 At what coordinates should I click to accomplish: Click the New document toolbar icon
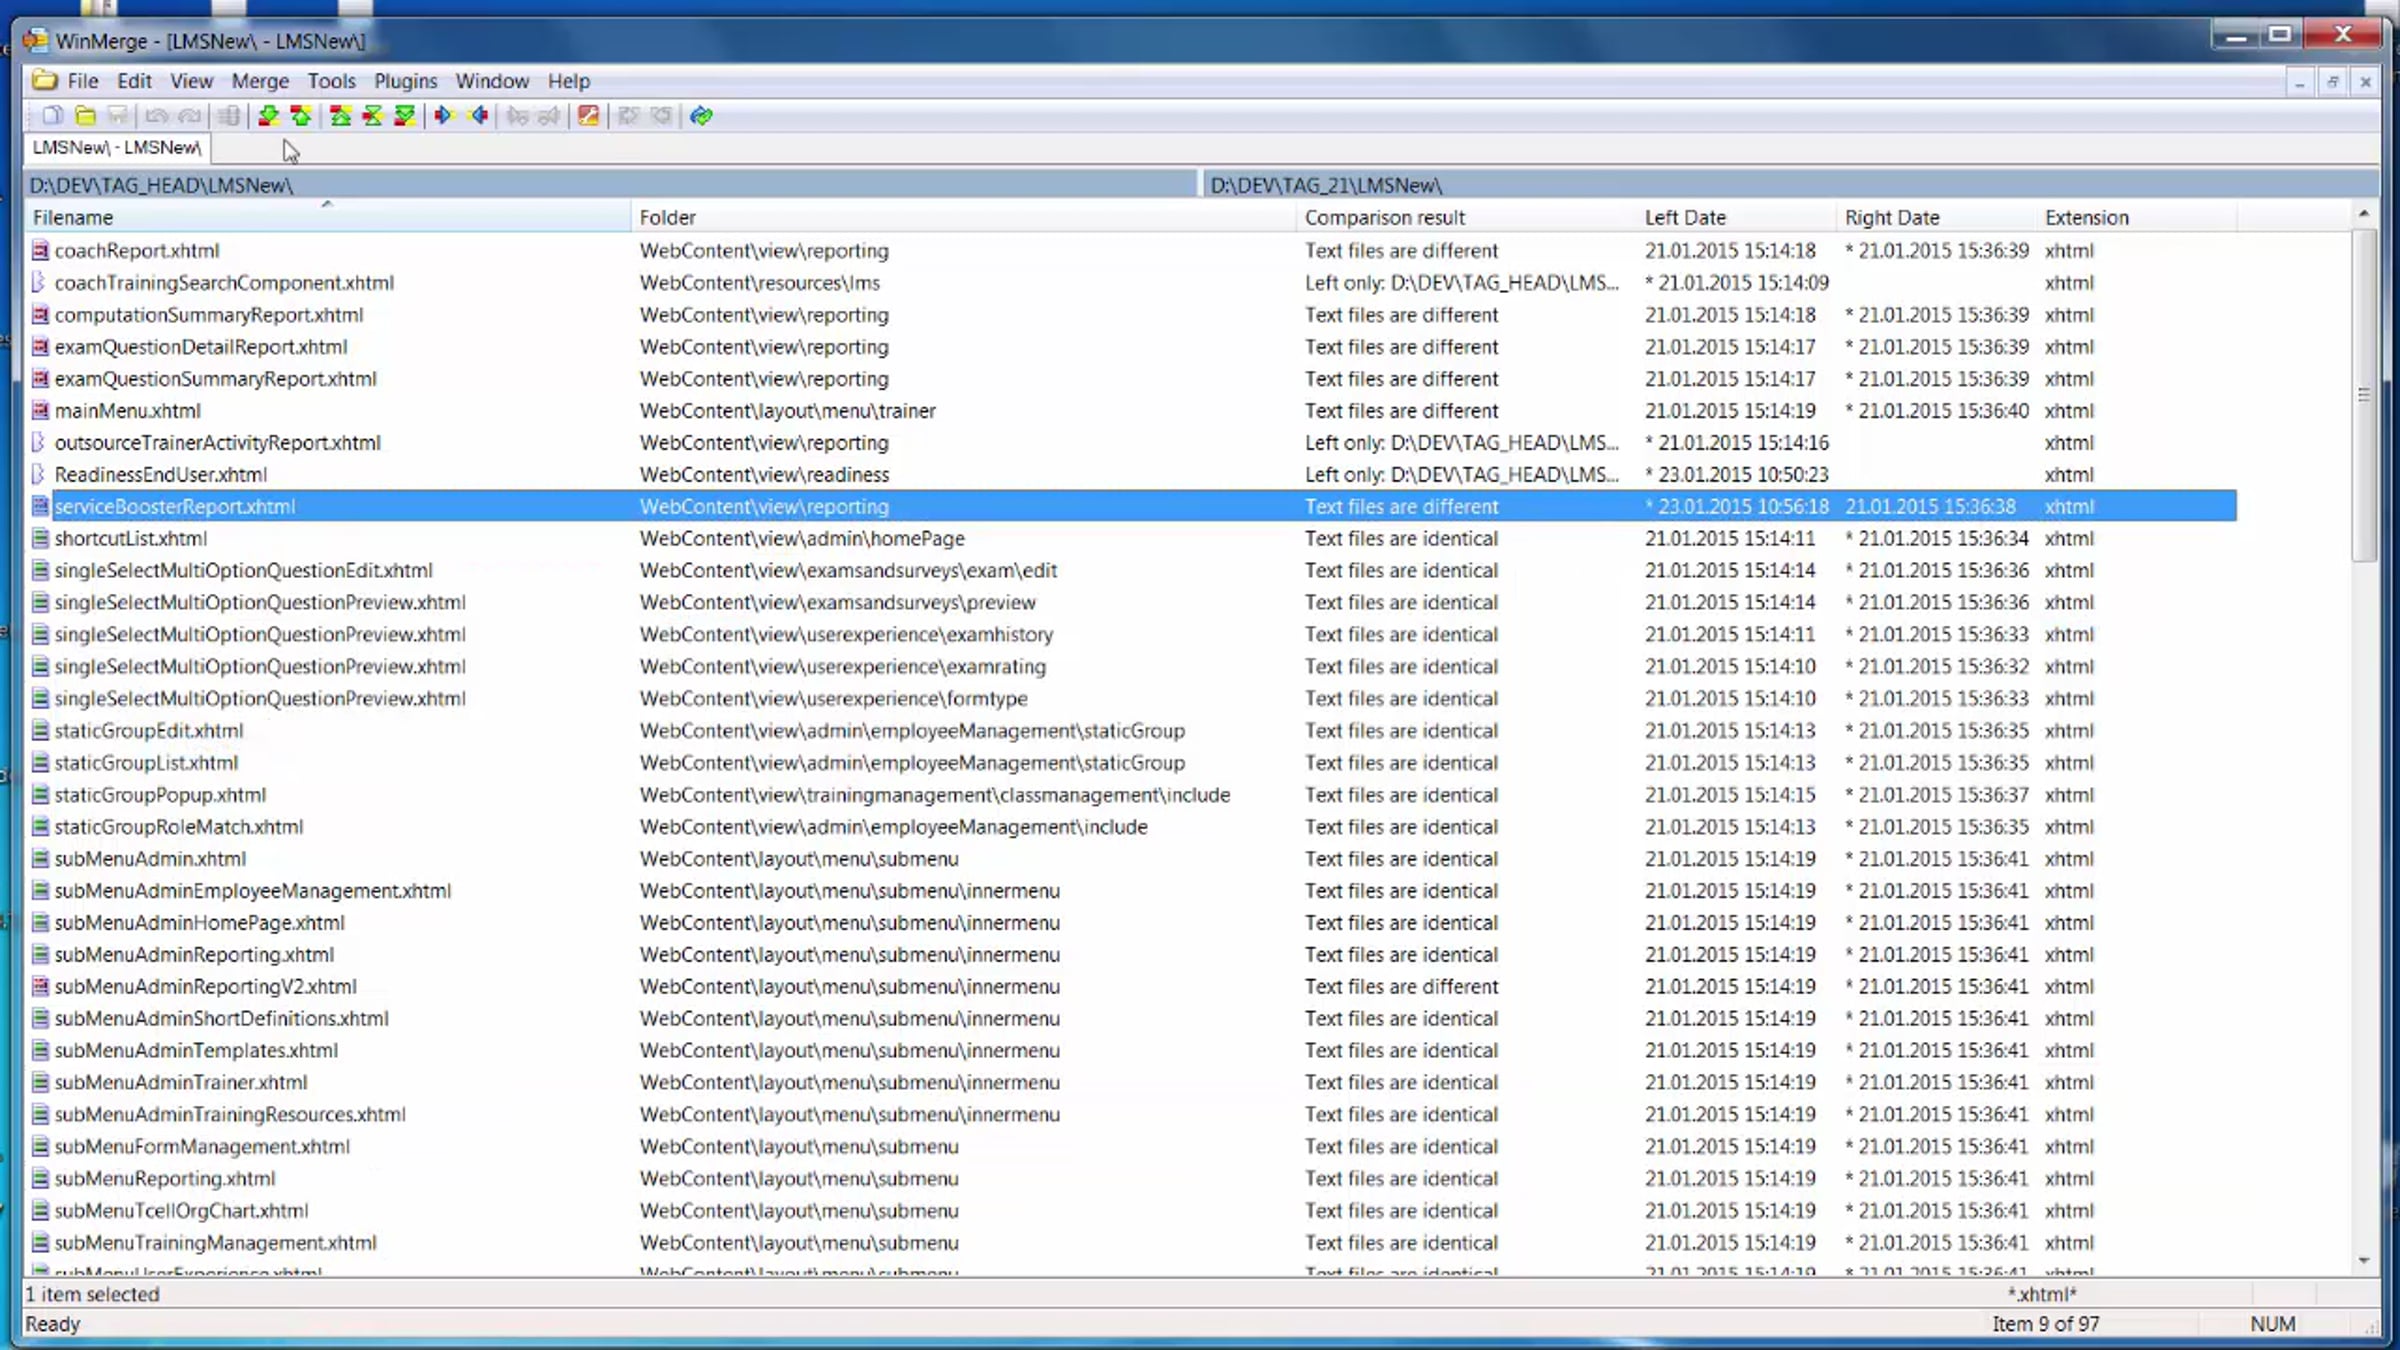[53, 116]
